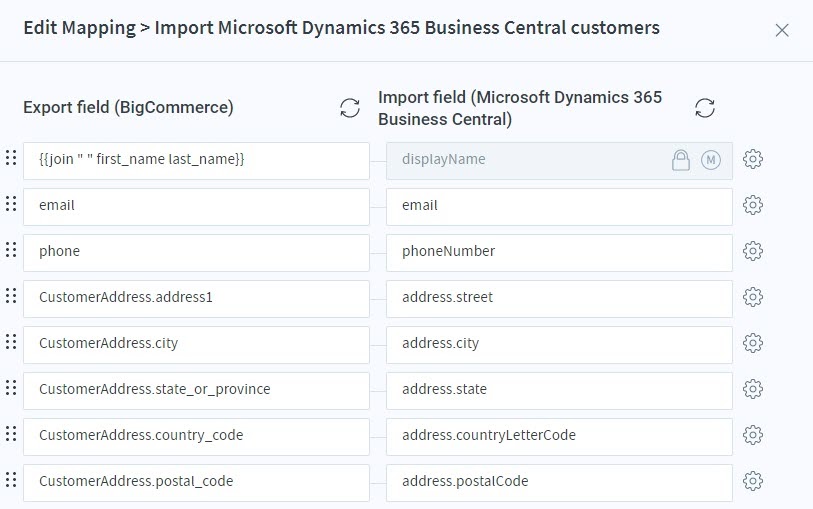The image size is (813, 509).
Task: Click drag handle of CustomerAddress.city row
Action: pyautogui.click(x=11, y=342)
